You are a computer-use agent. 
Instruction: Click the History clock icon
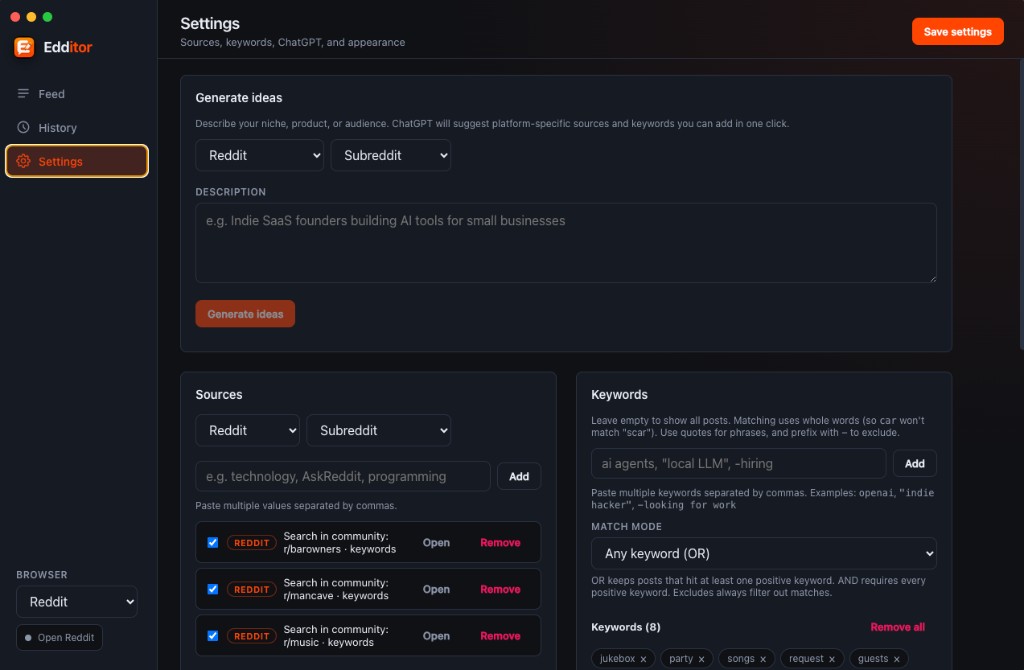click(23, 127)
